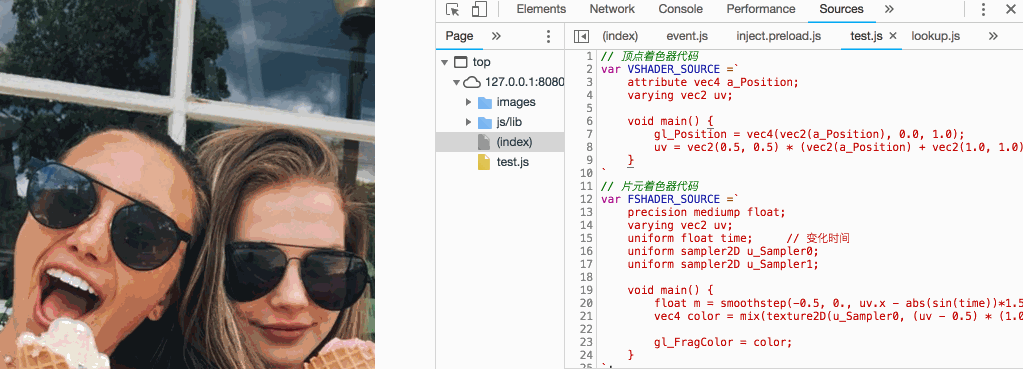Click line number 20 to set breakpoint
Viewport: 1023px width, 369px height.
click(586, 303)
